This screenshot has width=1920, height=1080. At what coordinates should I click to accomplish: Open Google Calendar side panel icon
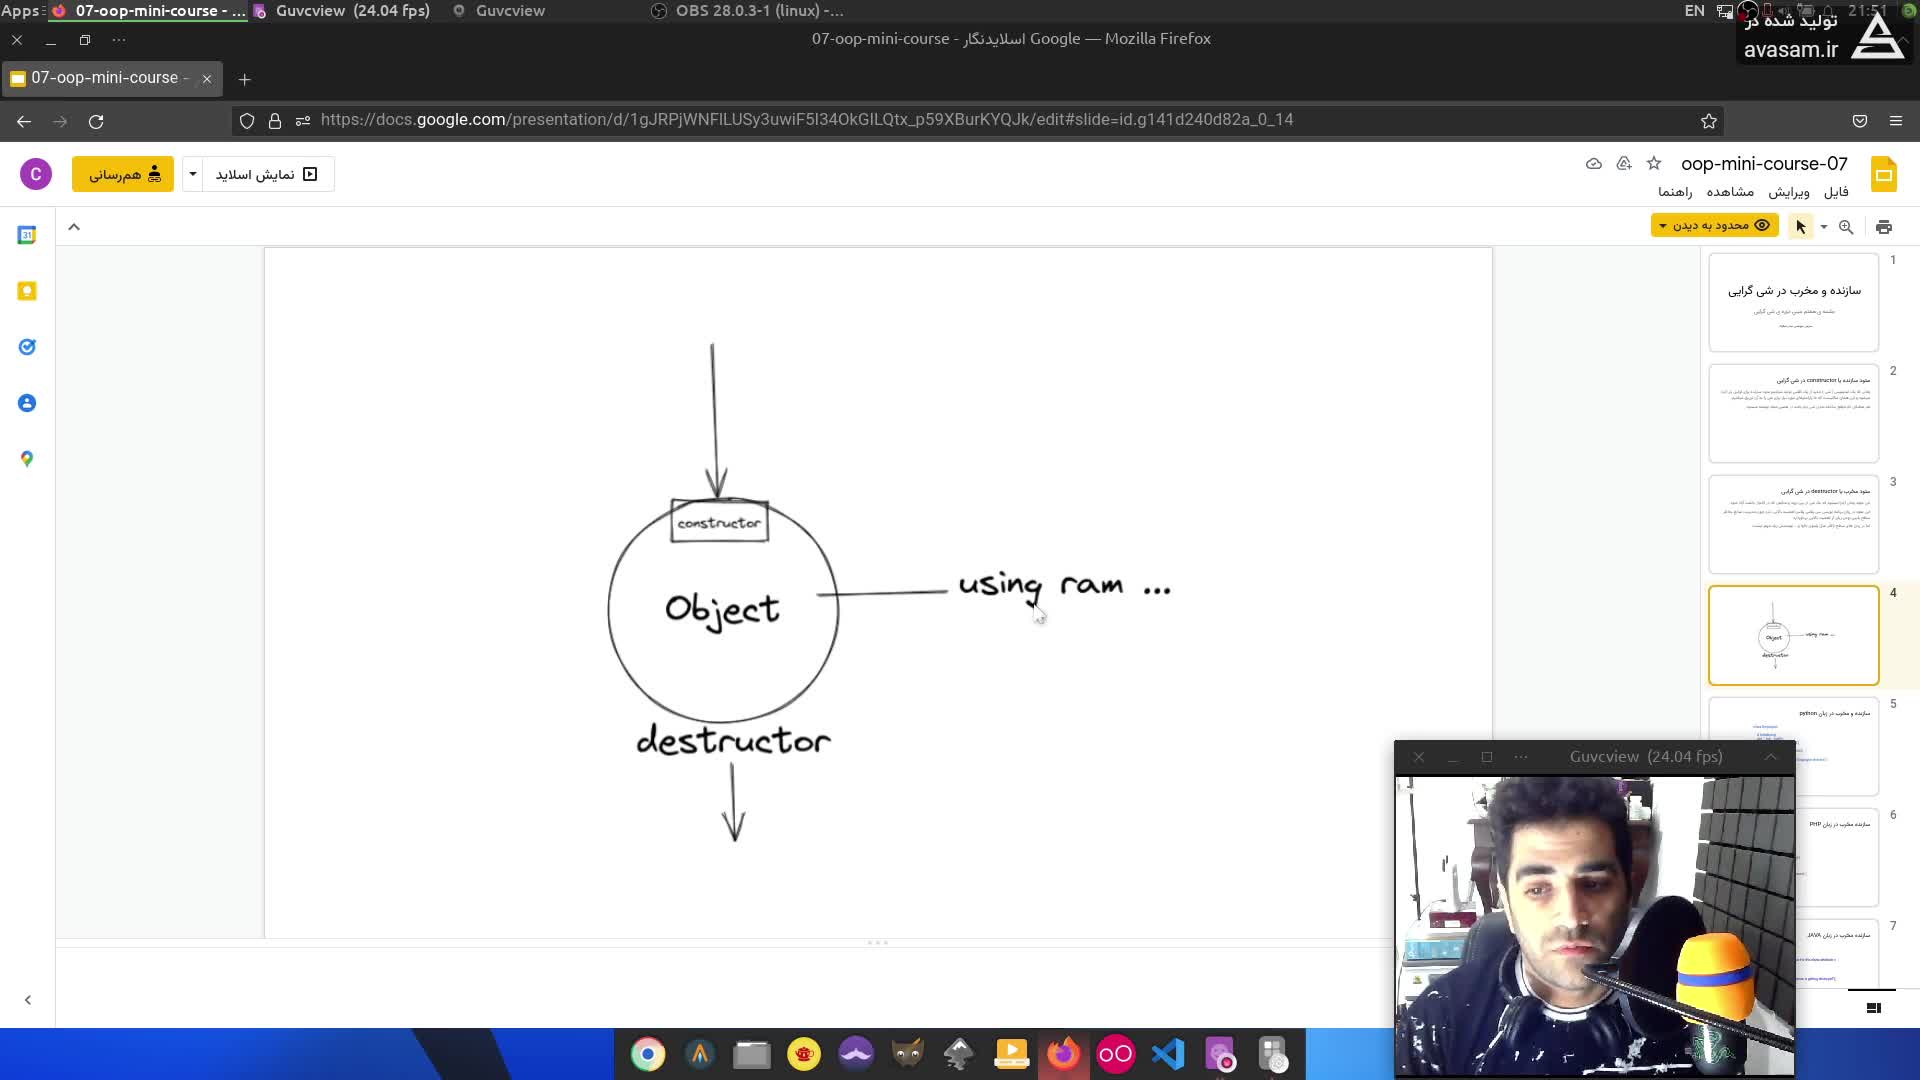coord(27,235)
